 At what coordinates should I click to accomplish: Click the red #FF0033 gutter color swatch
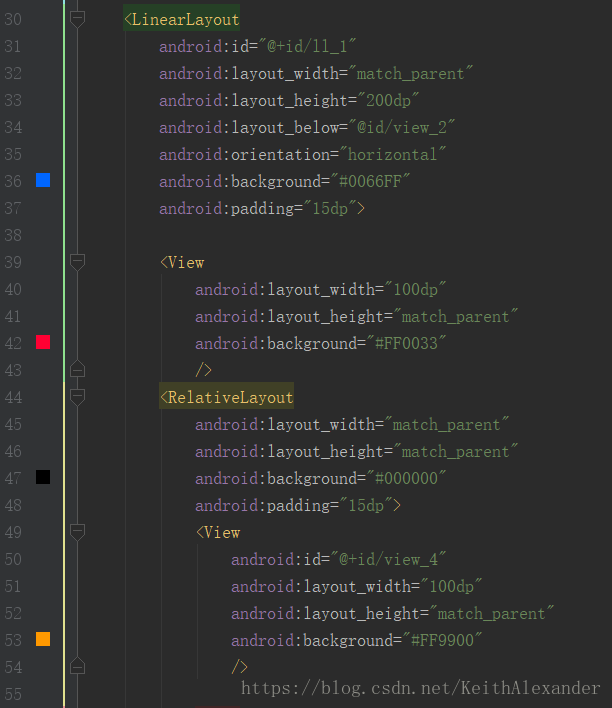pos(43,342)
